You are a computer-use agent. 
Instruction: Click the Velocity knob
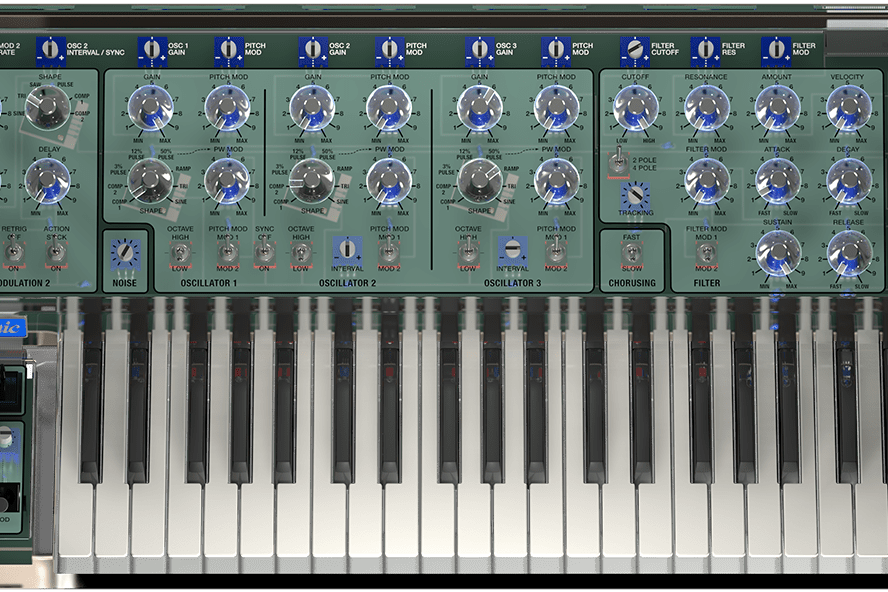click(x=849, y=108)
